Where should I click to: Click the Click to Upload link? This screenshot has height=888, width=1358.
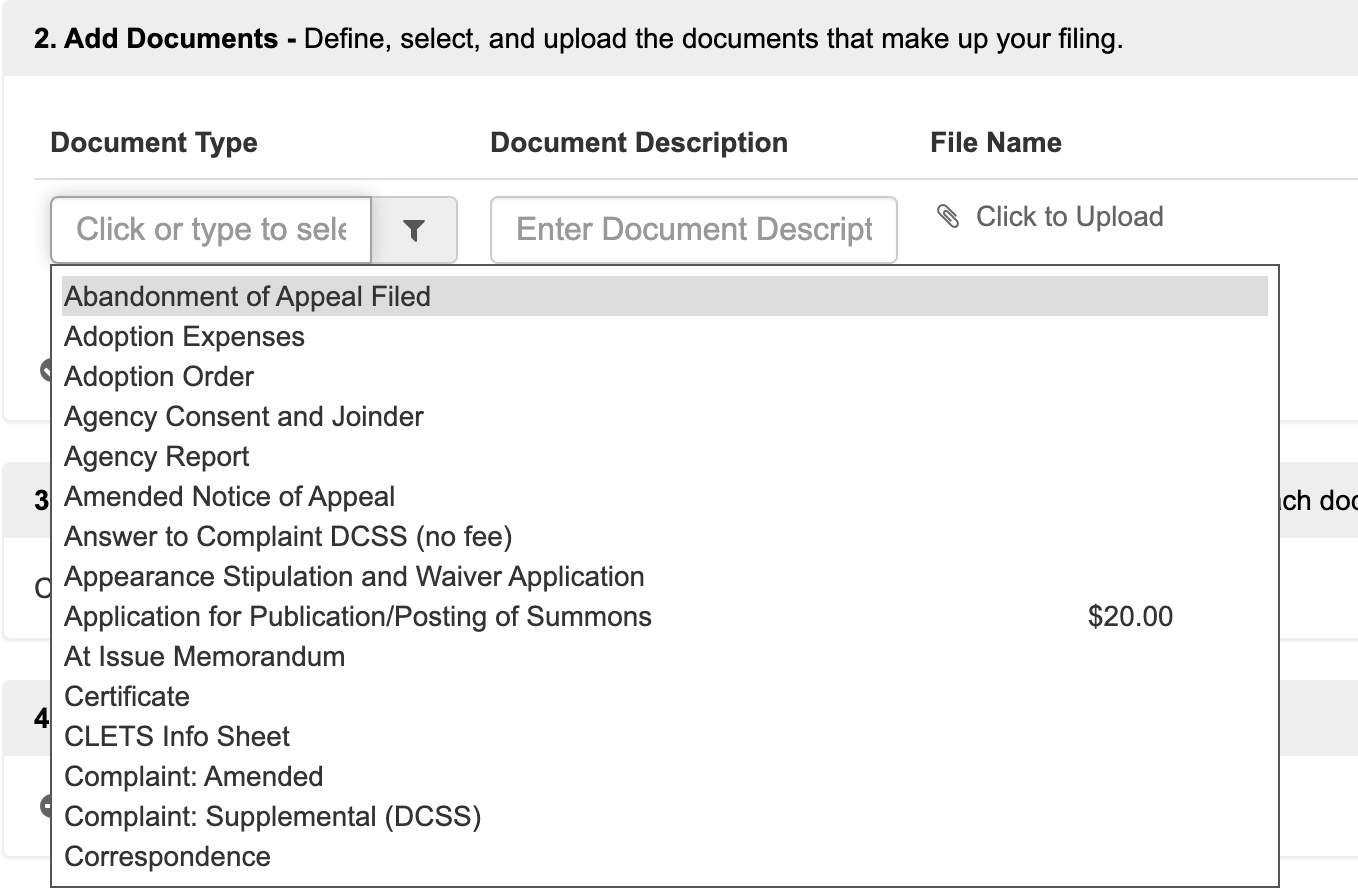point(1069,217)
